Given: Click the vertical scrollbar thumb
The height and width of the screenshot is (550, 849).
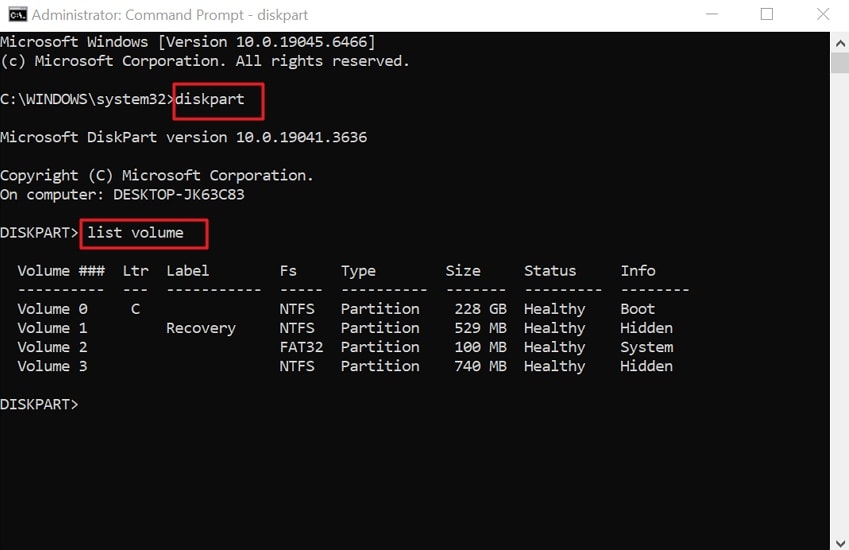Looking at the screenshot, I should (839, 62).
